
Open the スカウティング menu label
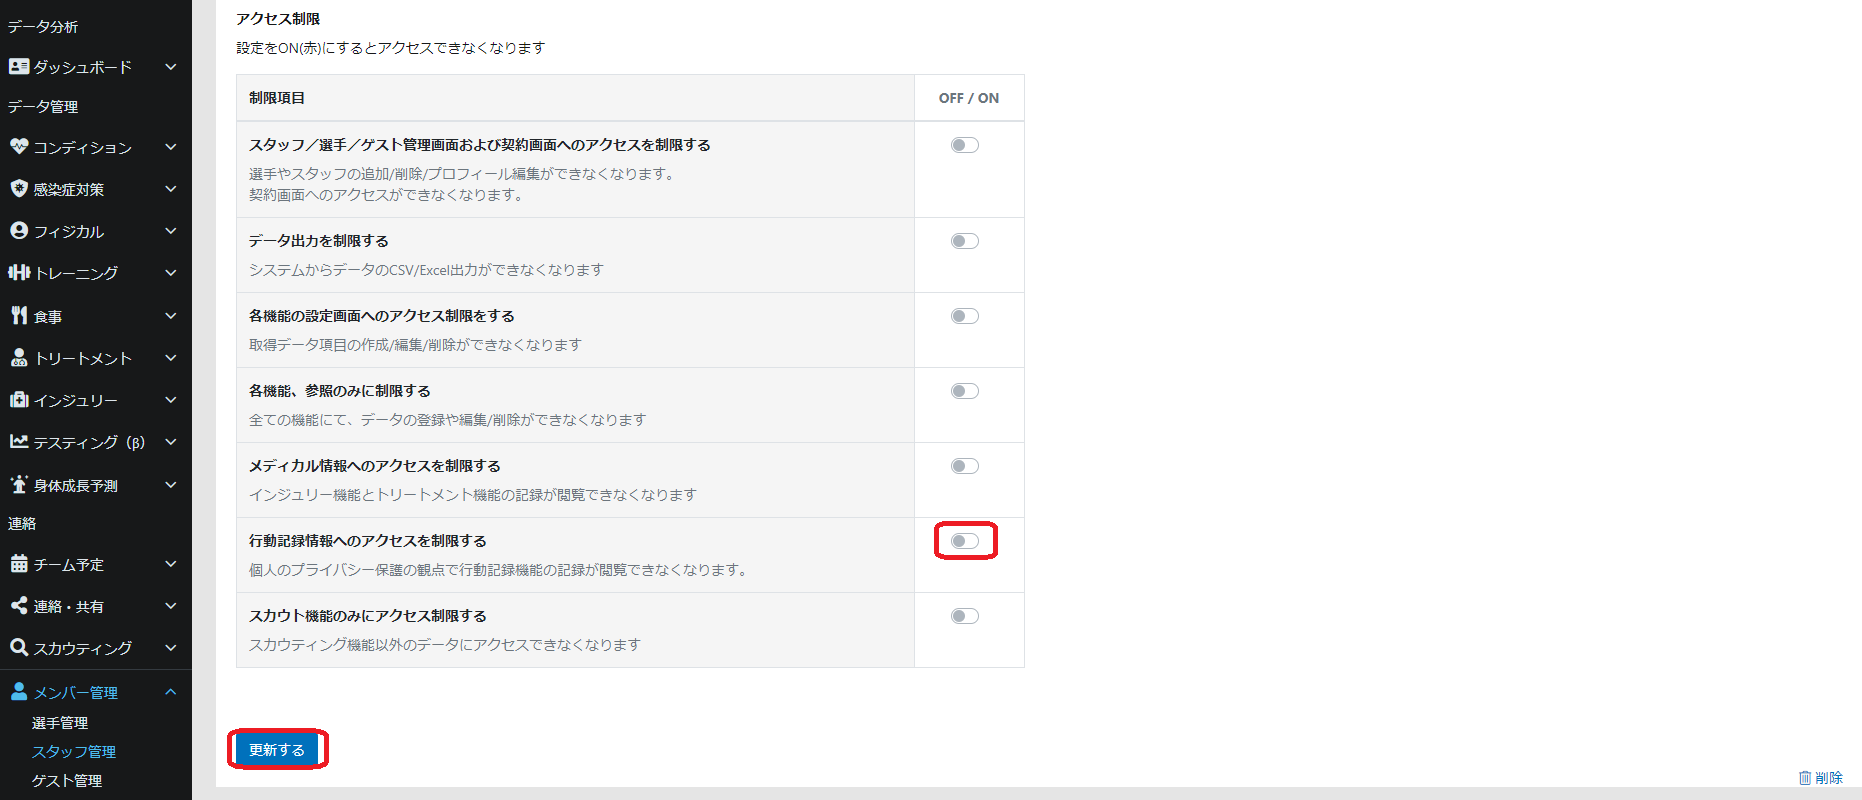pyautogui.click(x=83, y=648)
